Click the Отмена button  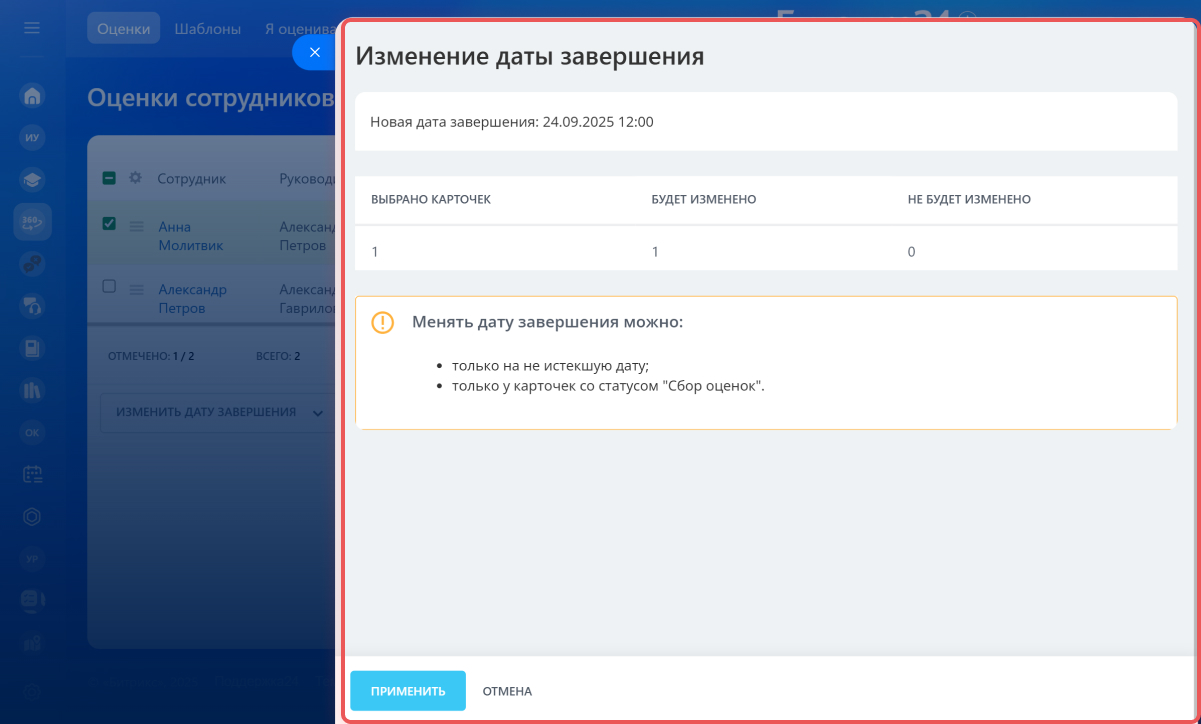[507, 691]
